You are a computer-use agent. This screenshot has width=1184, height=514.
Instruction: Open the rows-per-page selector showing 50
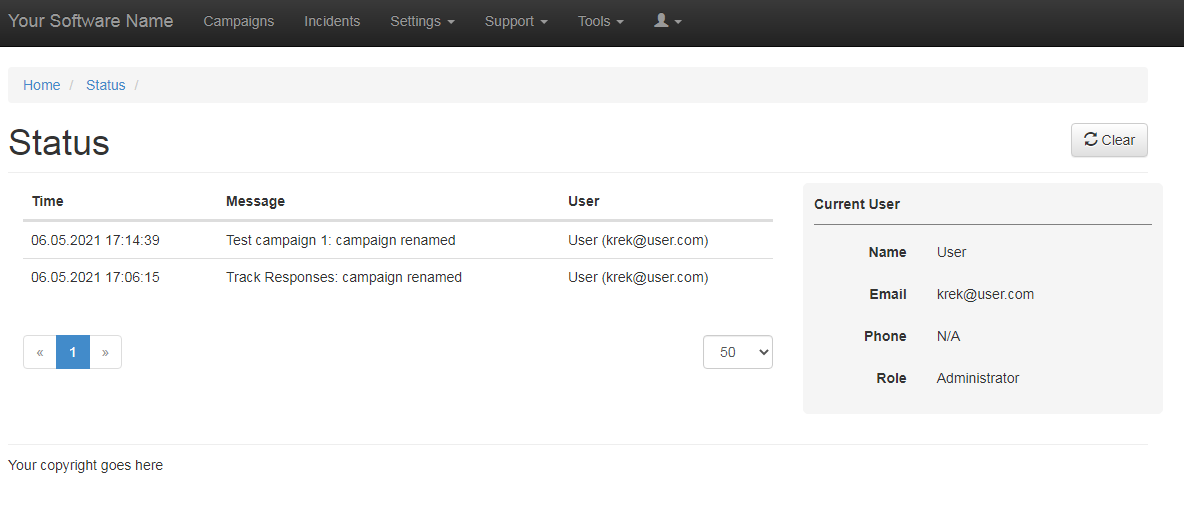pos(738,352)
